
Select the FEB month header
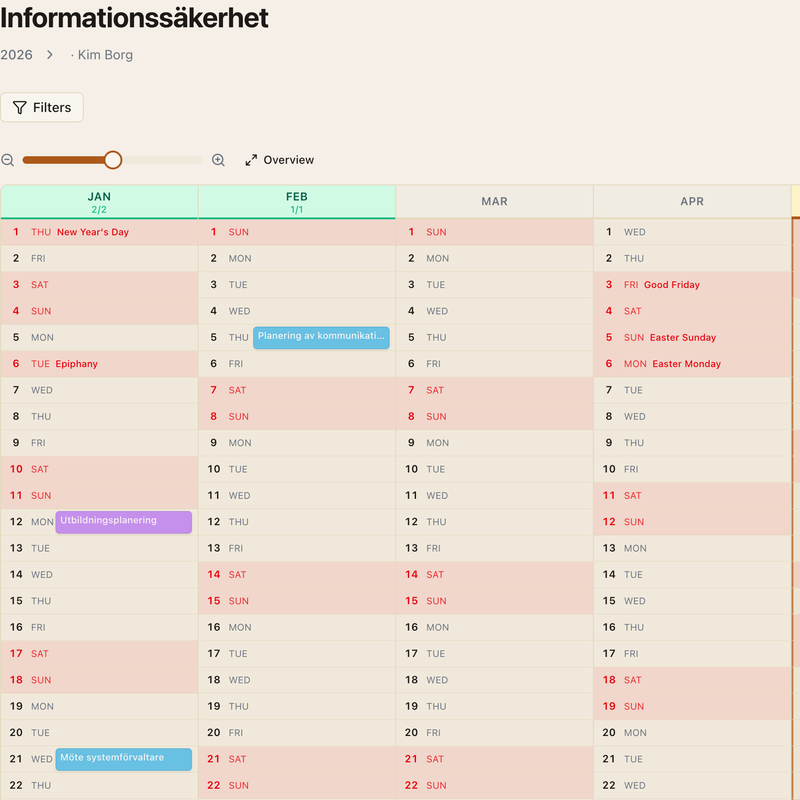tap(296, 202)
